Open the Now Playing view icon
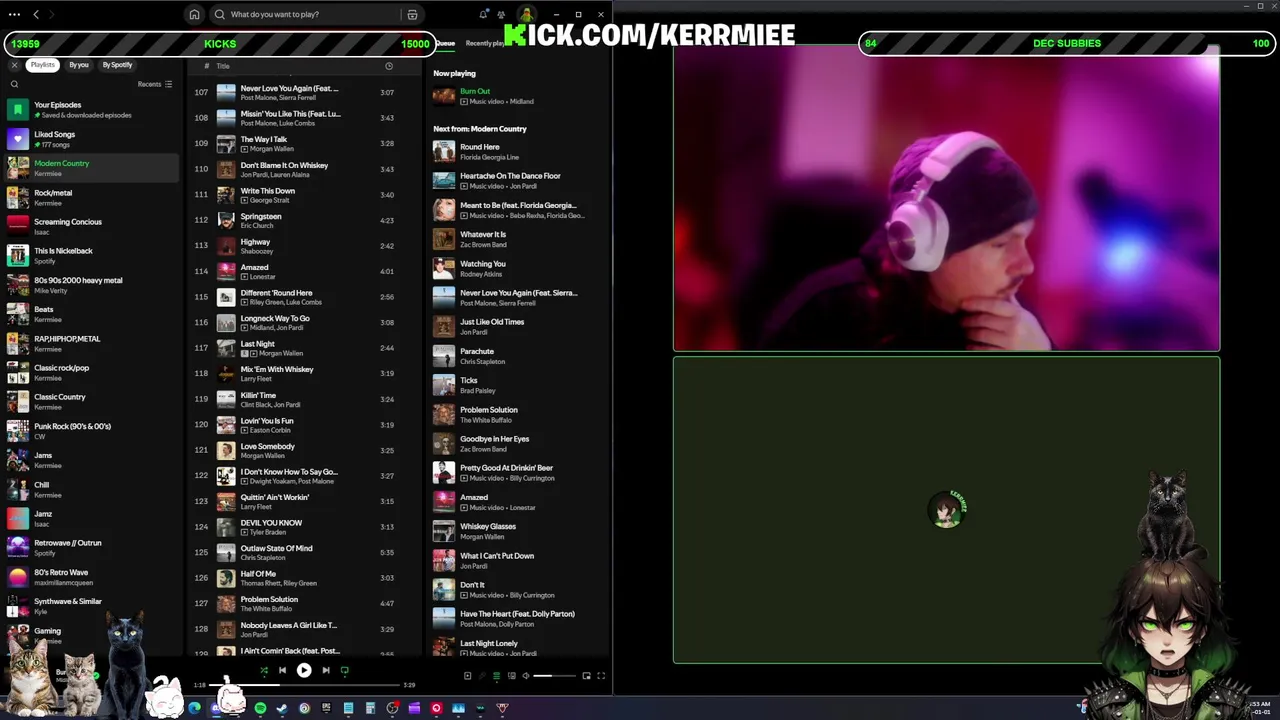 coord(467,676)
